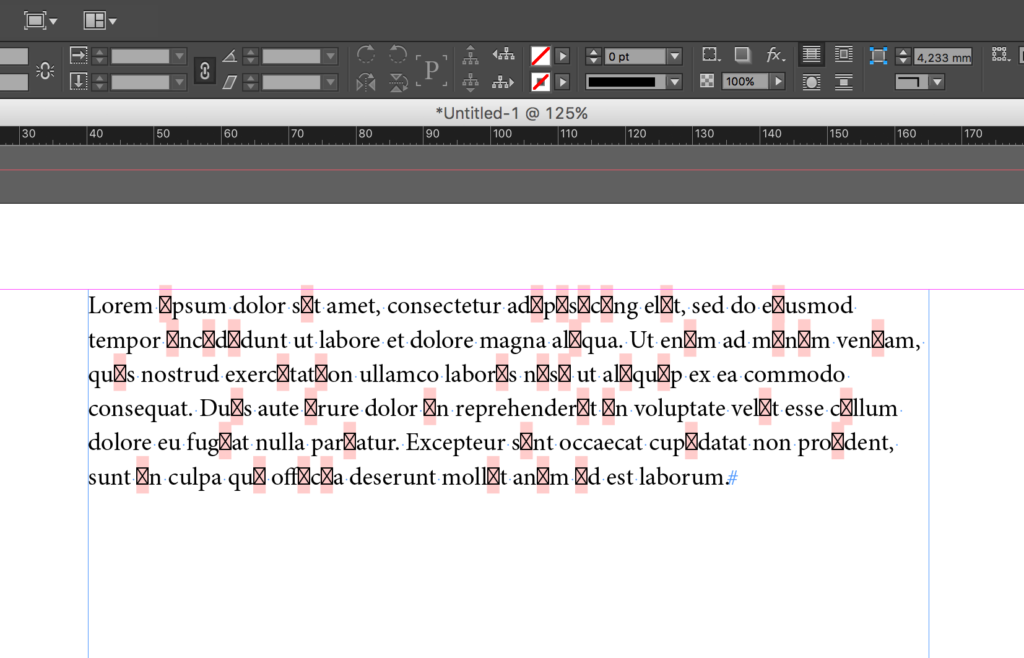
Task: Open the fx effects dropdown
Action: coord(775,55)
